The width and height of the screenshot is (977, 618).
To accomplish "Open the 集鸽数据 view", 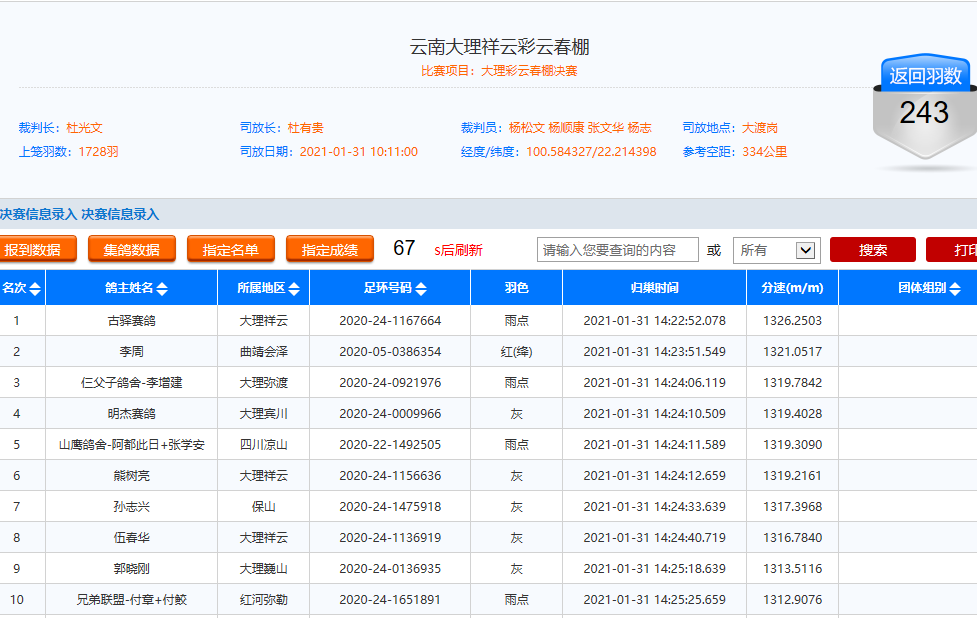I will (x=131, y=250).
